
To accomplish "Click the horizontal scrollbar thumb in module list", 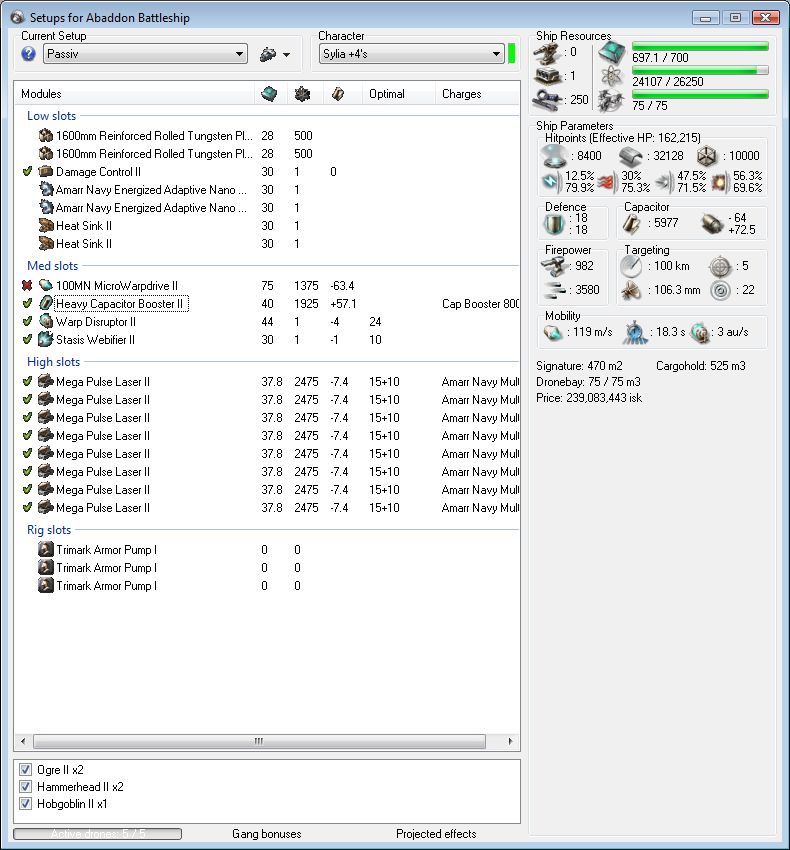I will click(259, 741).
